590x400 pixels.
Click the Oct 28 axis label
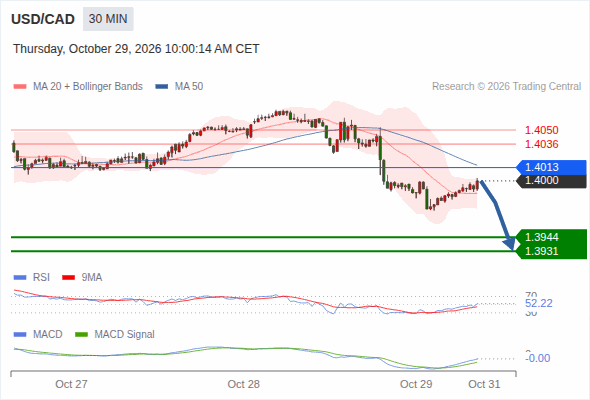(243, 384)
